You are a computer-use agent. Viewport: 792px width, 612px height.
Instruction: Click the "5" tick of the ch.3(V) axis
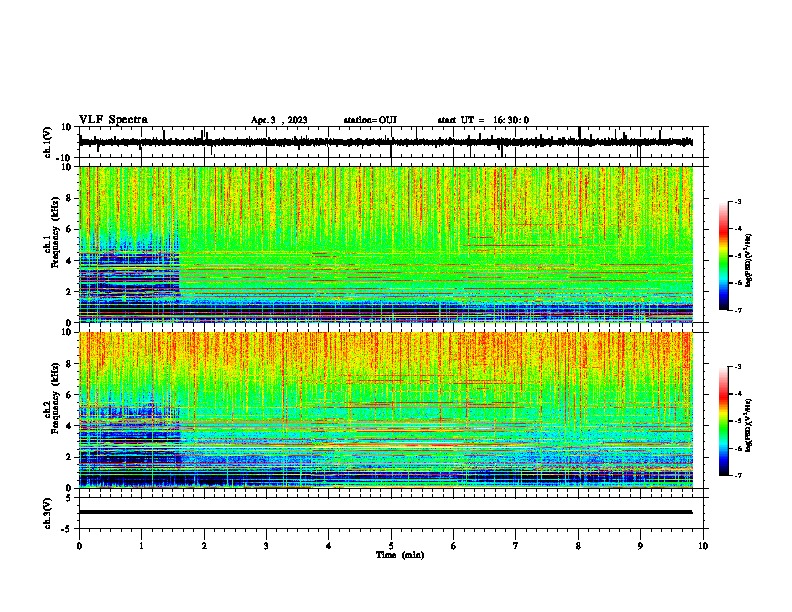pos(70,498)
